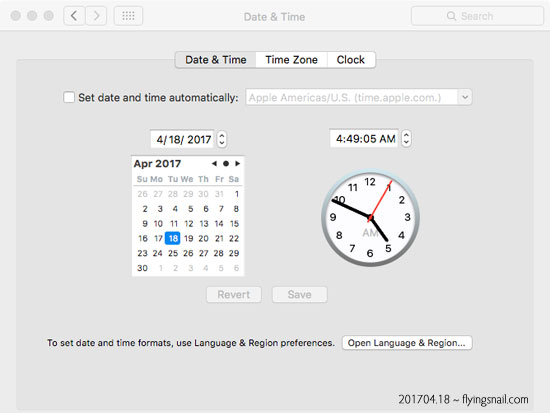Click the search magnifier icon
550x413 pixels.
coord(451,16)
